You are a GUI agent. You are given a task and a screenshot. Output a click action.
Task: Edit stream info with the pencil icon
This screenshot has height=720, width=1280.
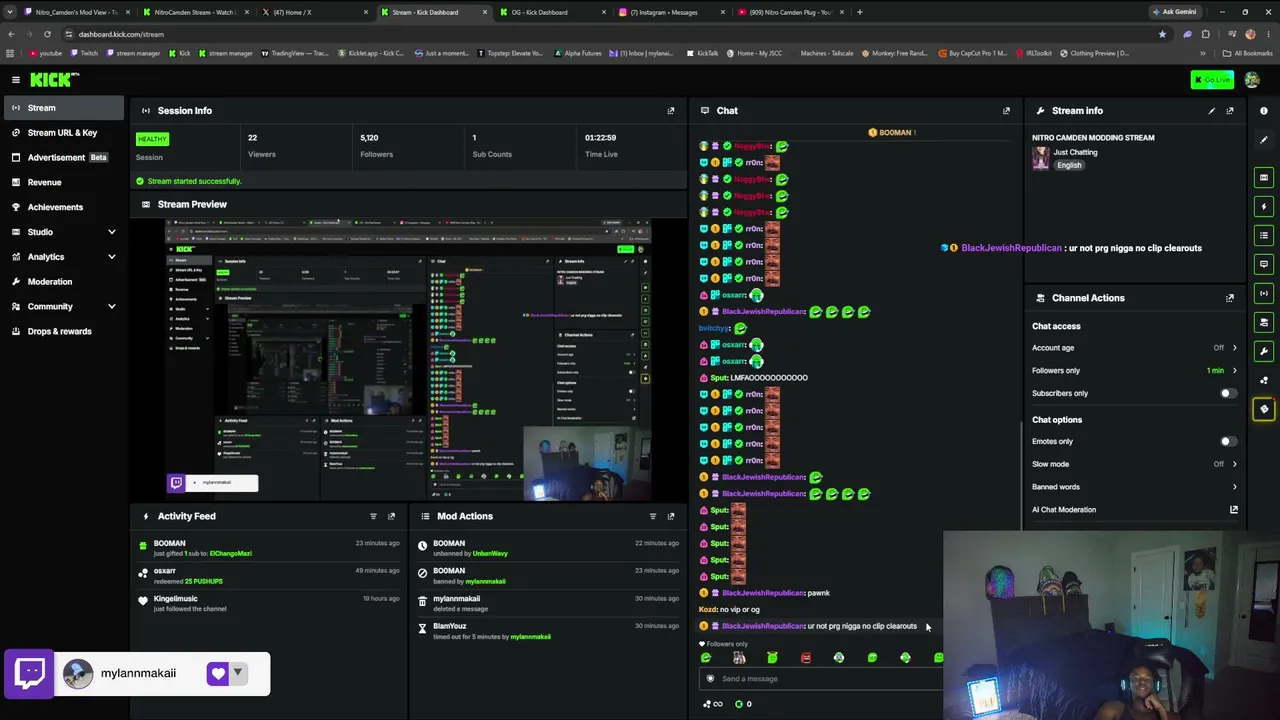coord(1212,111)
